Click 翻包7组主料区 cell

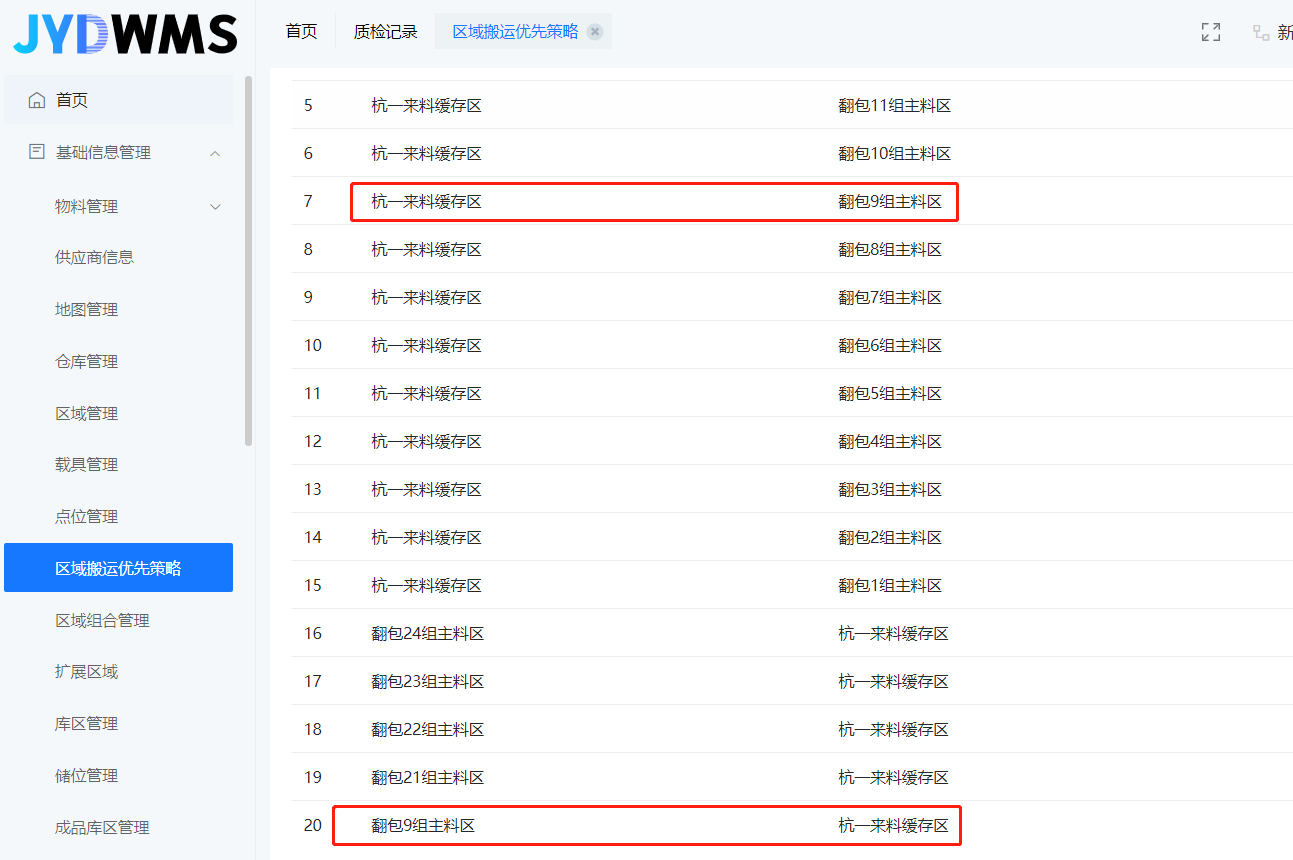click(890, 297)
